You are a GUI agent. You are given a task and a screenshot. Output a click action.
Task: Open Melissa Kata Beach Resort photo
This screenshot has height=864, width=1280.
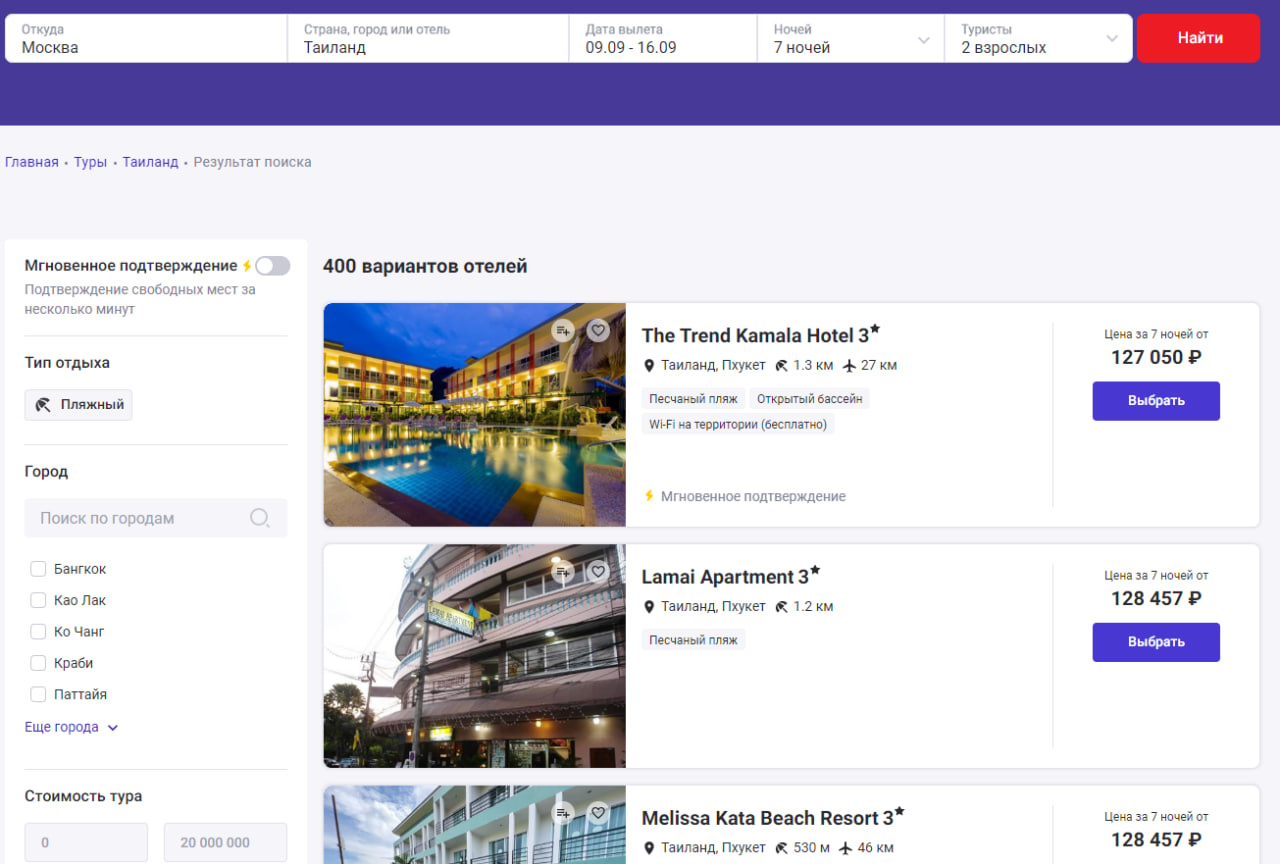pyautogui.click(x=475, y=825)
